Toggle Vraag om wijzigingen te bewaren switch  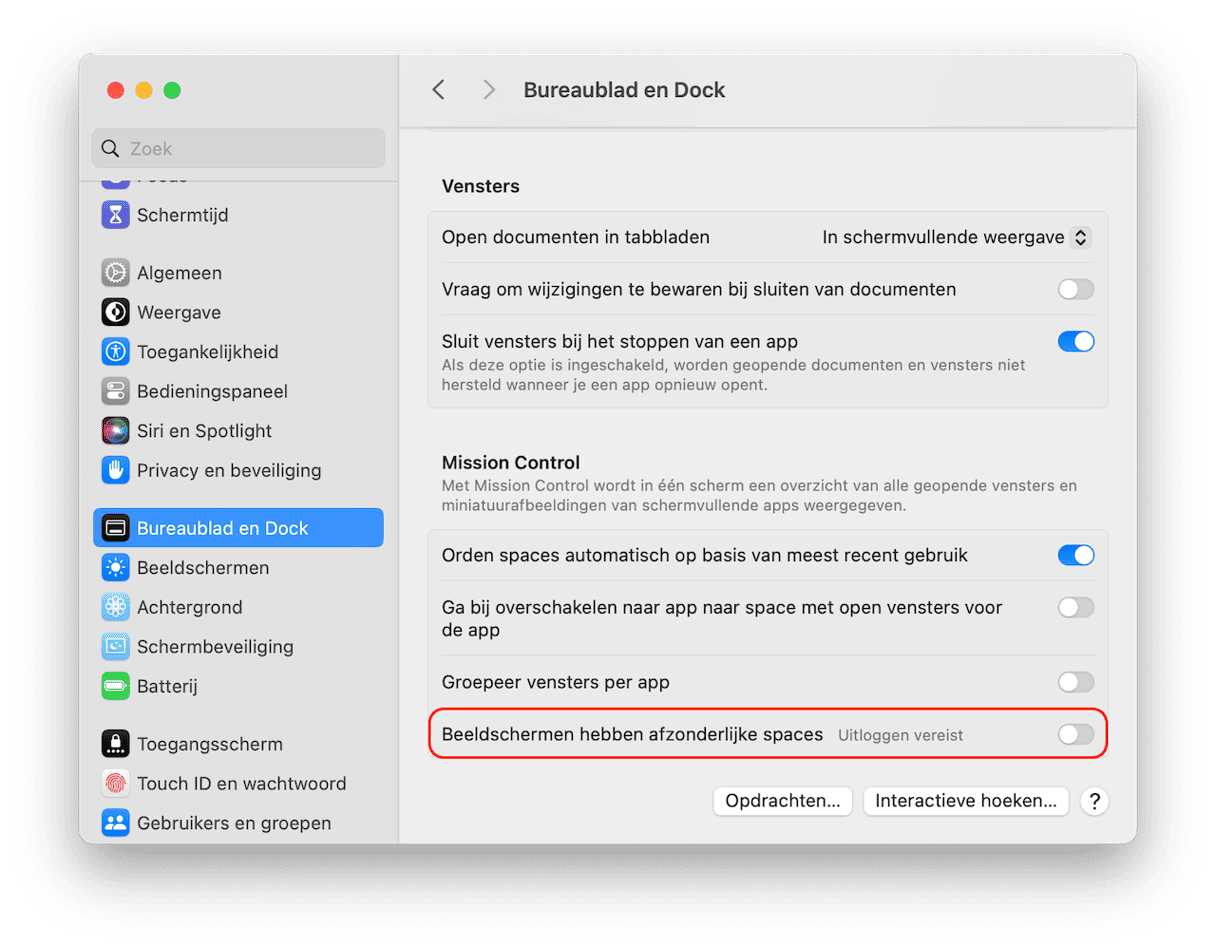pos(1076,289)
